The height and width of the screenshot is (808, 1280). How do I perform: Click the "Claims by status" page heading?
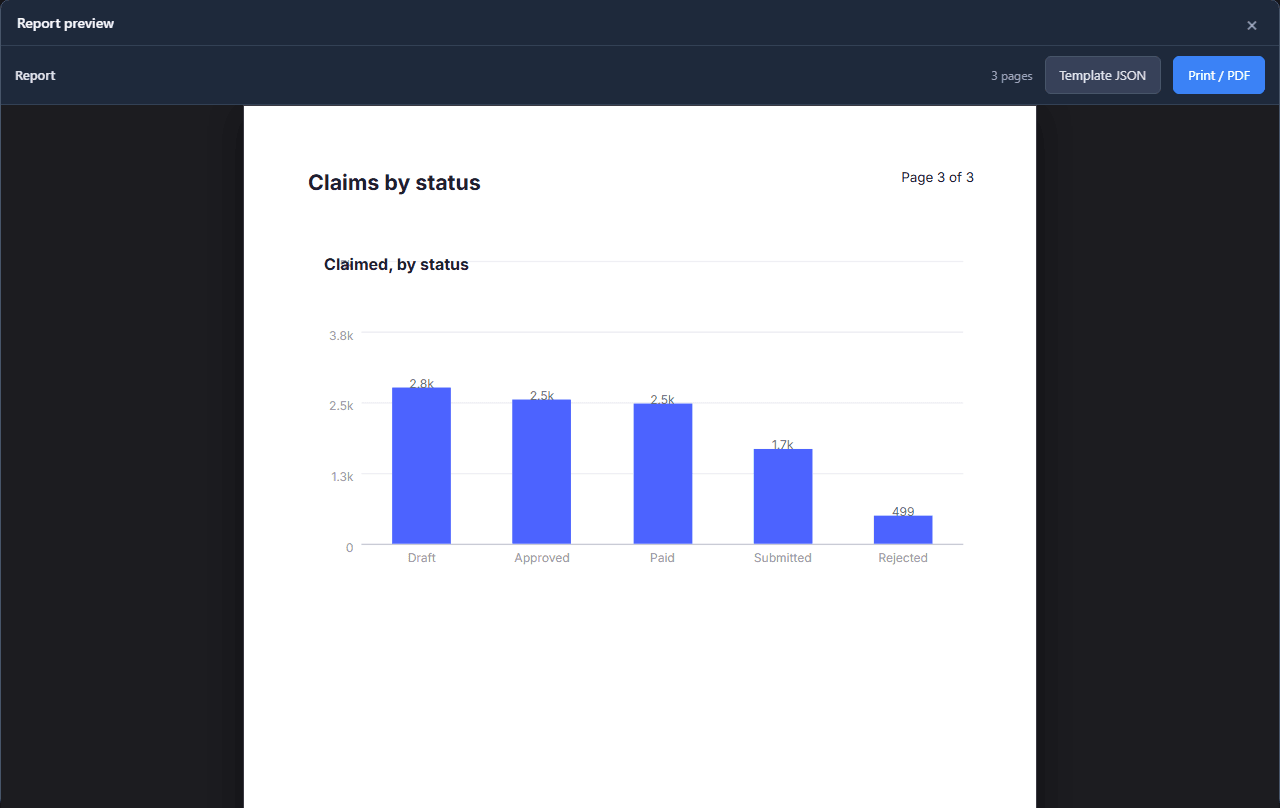click(x=394, y=183)
